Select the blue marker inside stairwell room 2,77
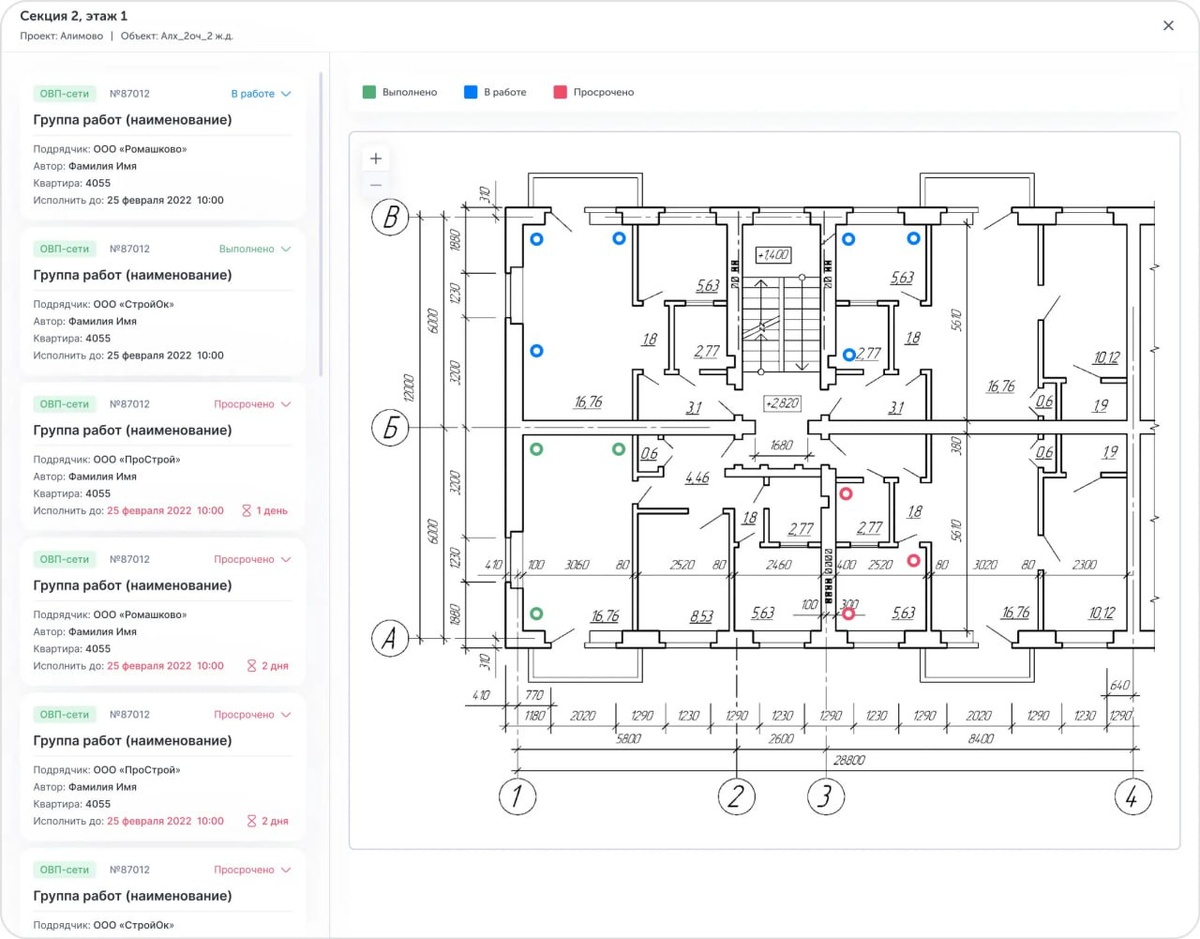 point(849,355)
